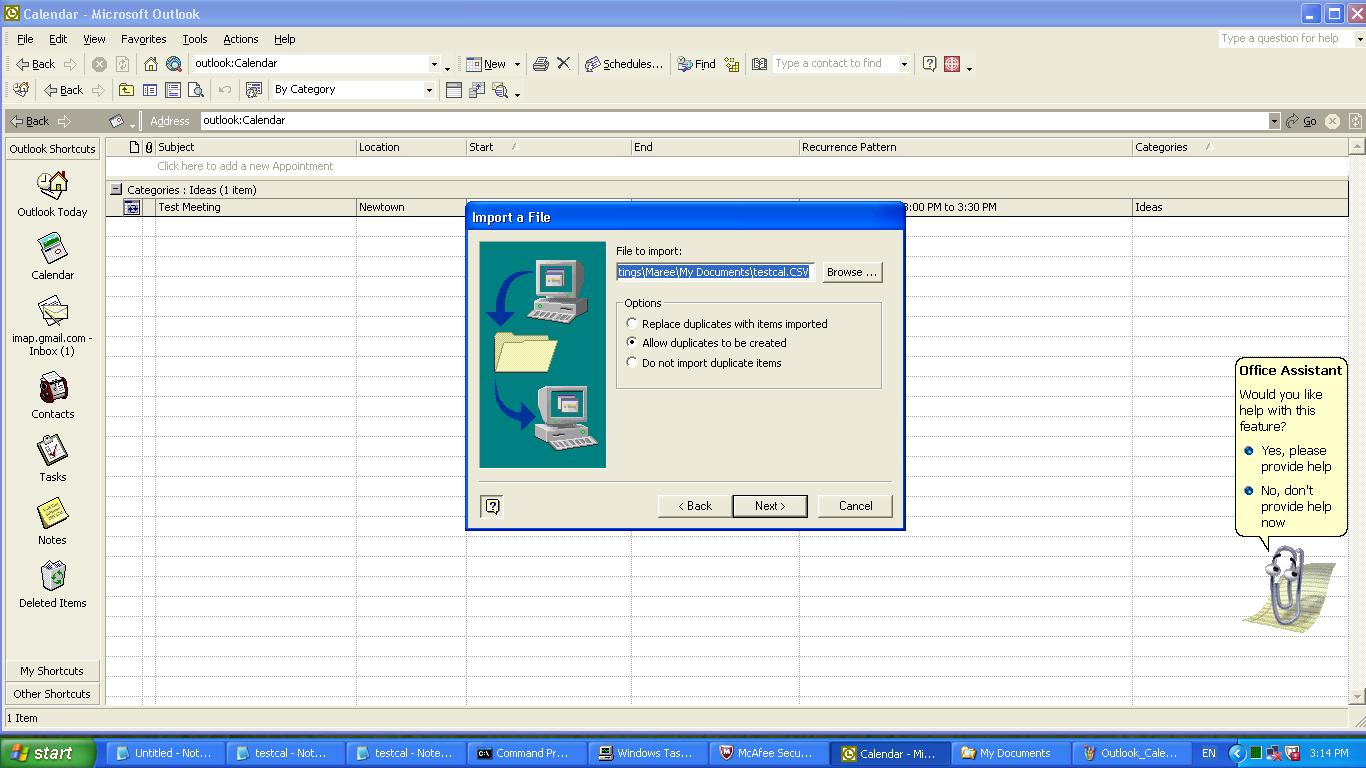Collapse the Categories: Ideas group

click(116, 190)
